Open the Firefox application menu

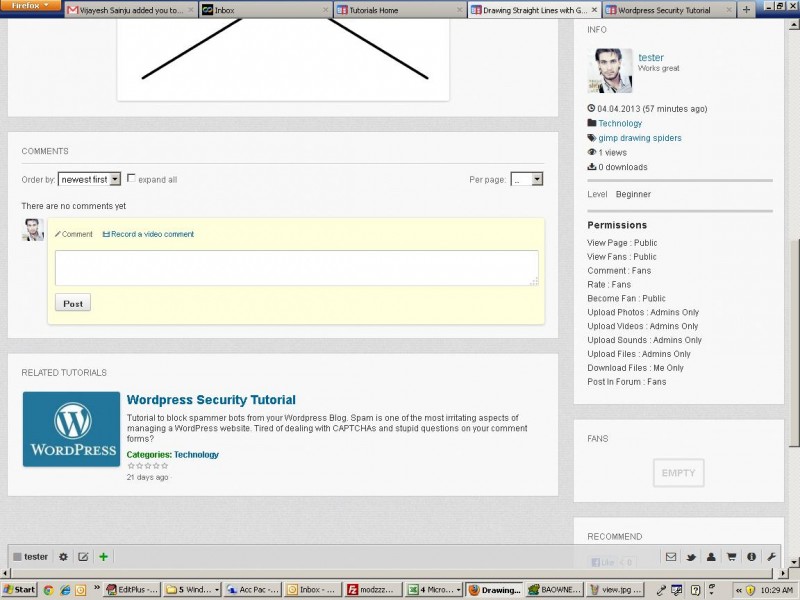click(31, 6)
